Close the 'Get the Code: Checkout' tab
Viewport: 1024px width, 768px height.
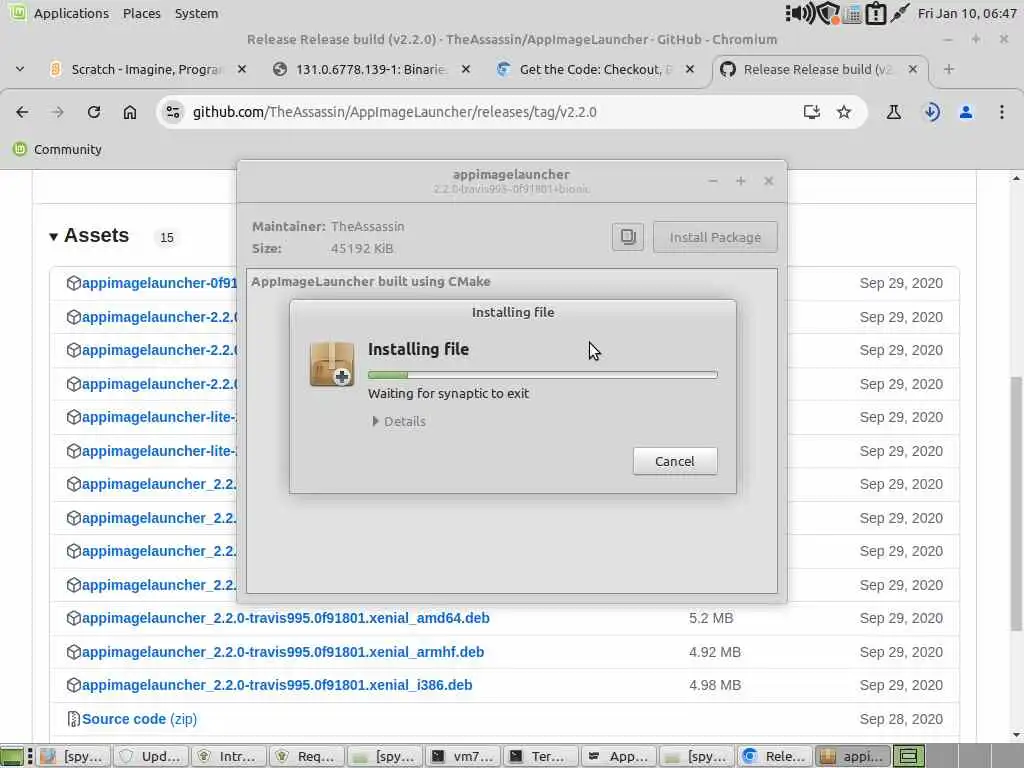690,69
